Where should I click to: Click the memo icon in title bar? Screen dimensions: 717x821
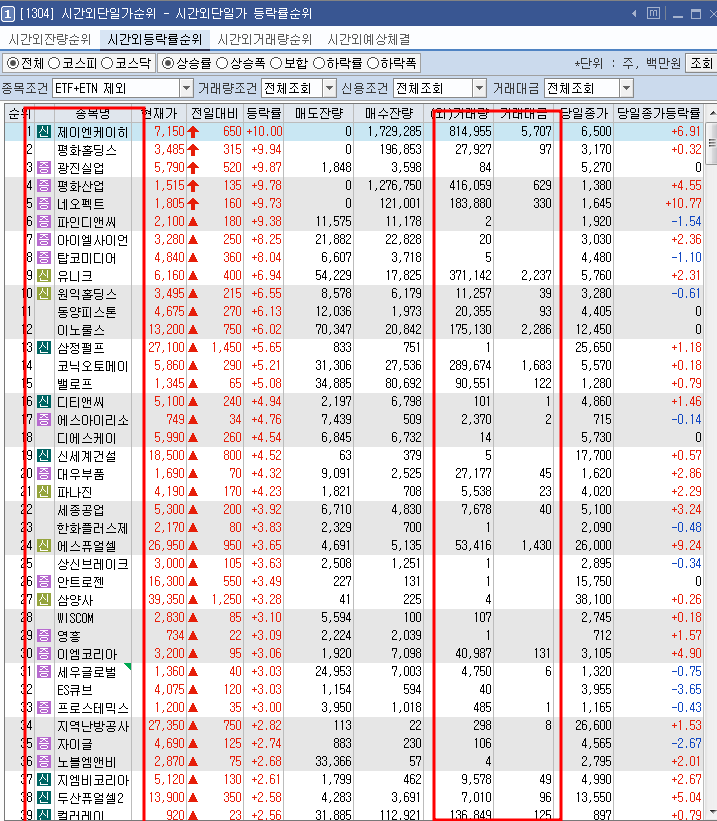pyautogui.click(x=654, y=13)
